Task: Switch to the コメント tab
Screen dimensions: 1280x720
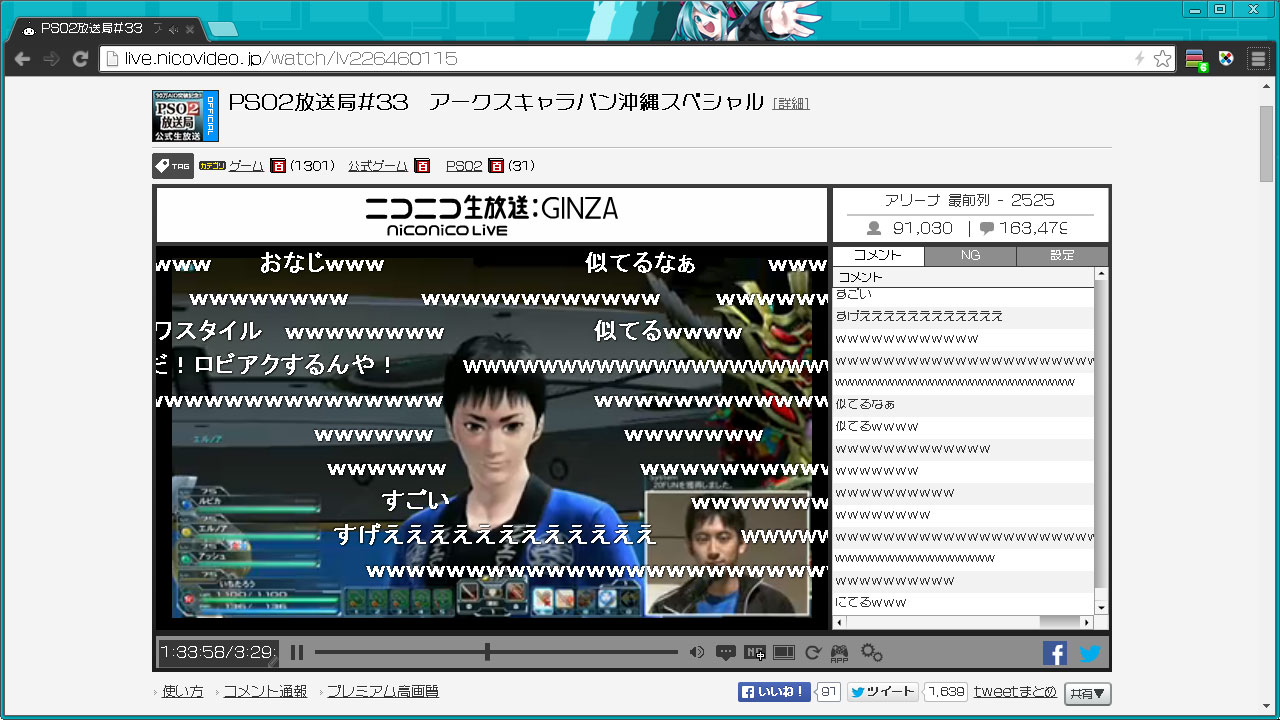Action: click(x=878, y=256)
